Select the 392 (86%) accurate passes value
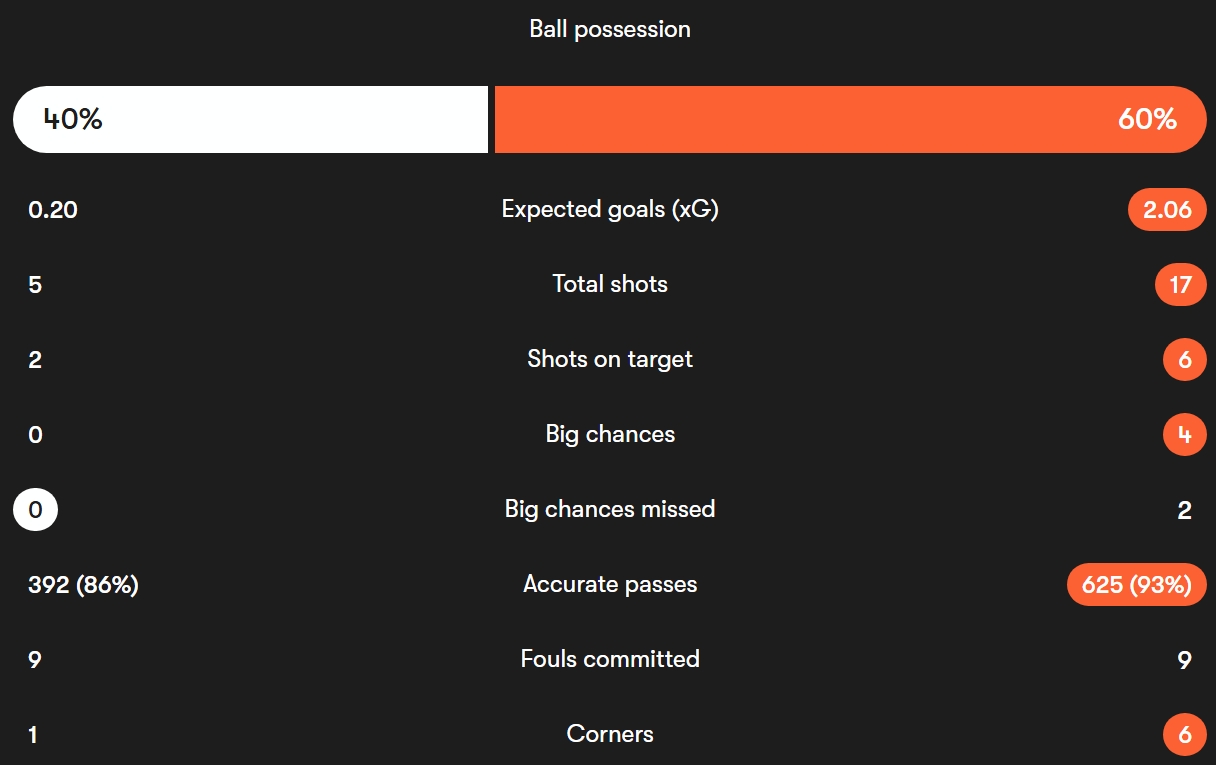This screenshot has height=765, width=1216. click(x=83, y=584)
